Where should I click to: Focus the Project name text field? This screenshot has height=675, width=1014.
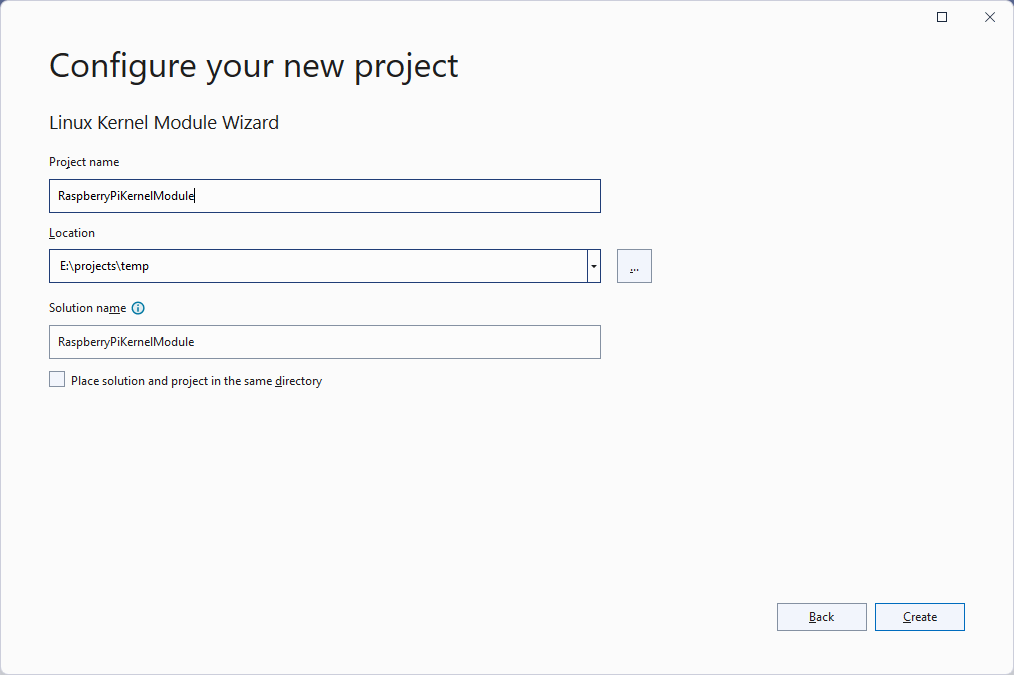(324, 196)
